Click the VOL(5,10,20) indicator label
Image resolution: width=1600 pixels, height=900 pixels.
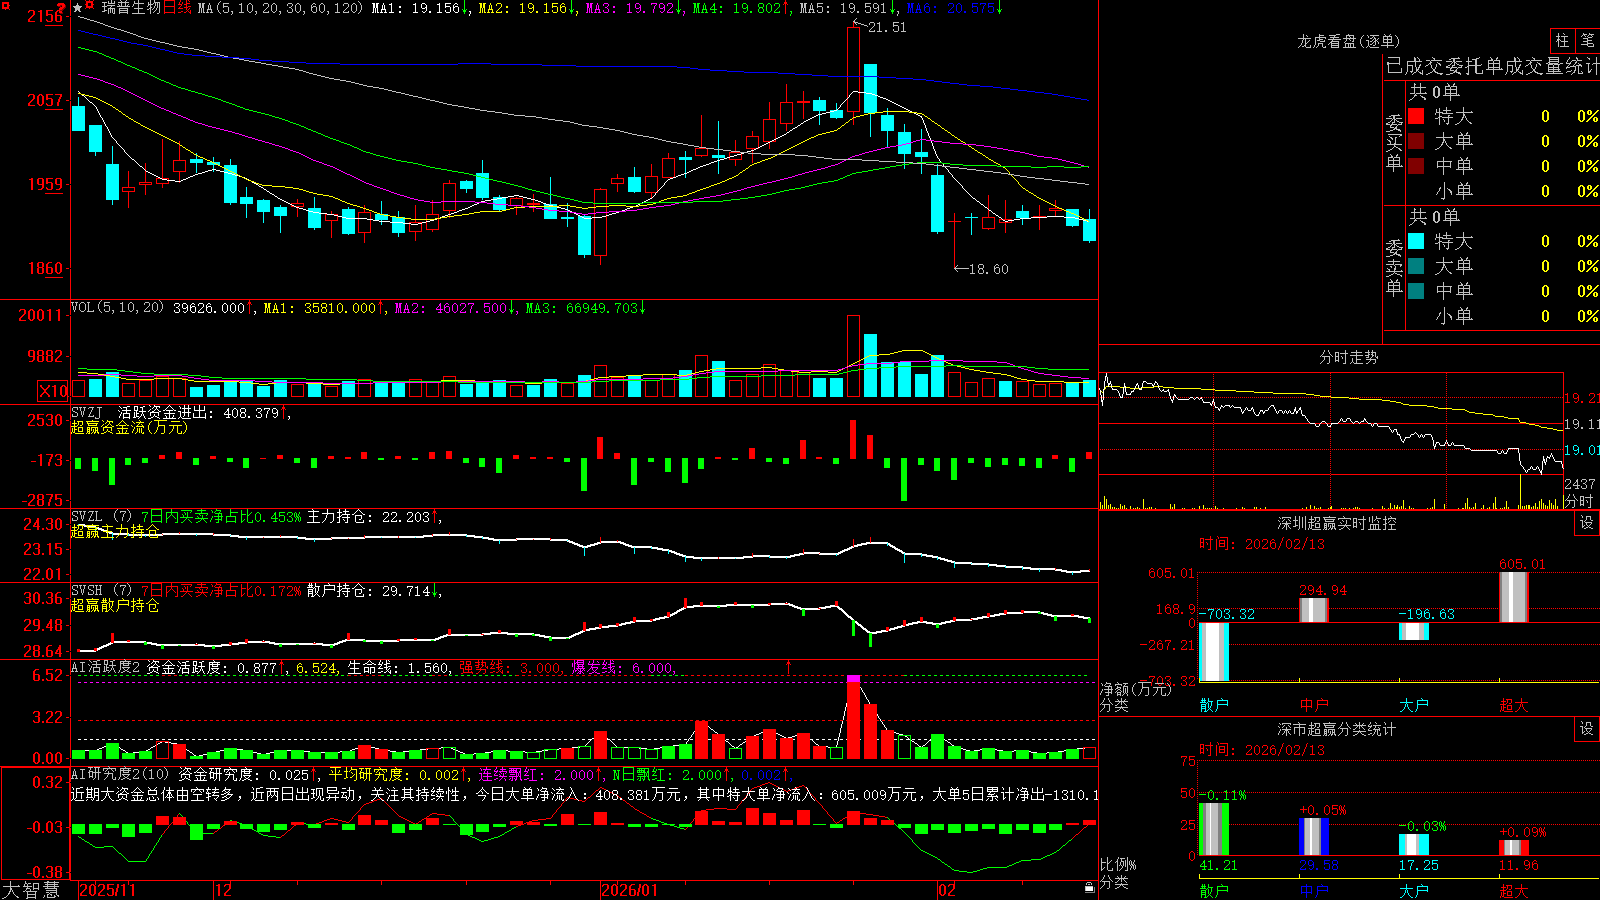(x=117, y=308)
